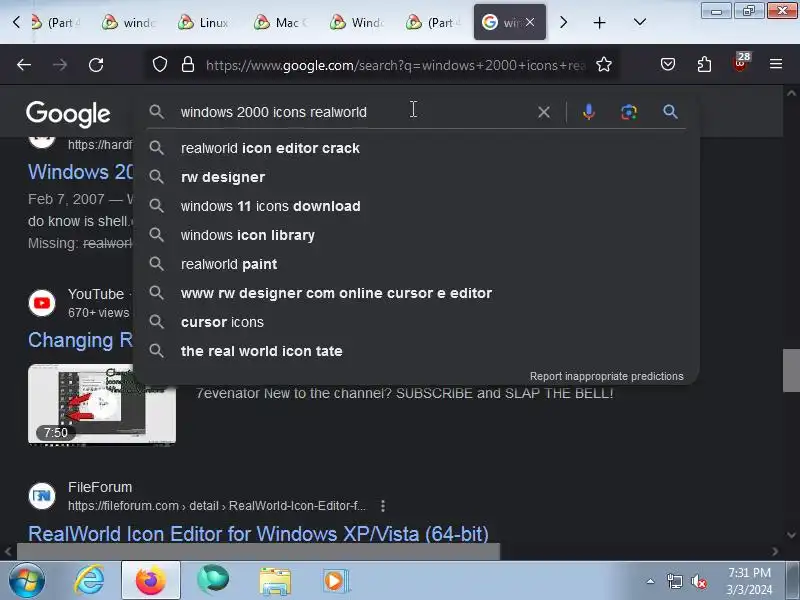Select suggestion rw designer
Screen dimensions: 800x600
[416, 177]
